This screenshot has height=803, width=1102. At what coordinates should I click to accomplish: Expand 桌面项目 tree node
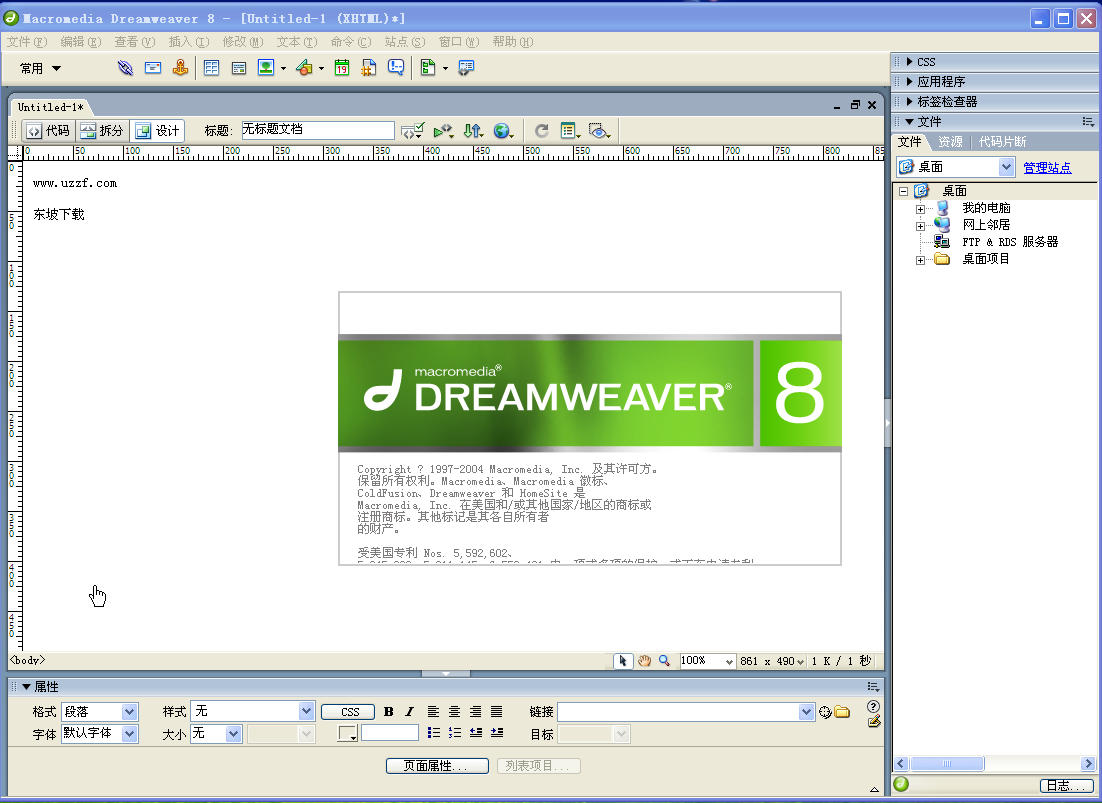coord(920,260)
